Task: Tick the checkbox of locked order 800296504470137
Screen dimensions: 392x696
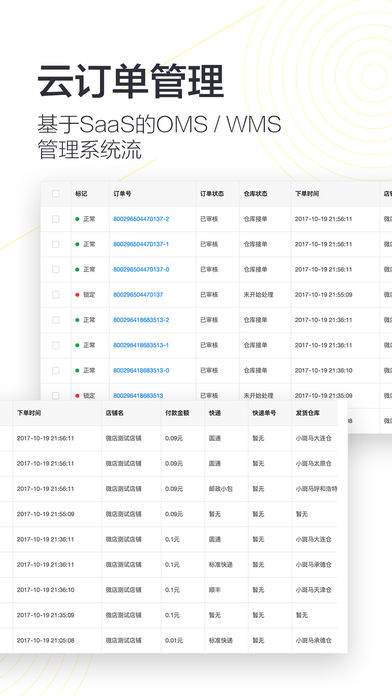Action: [x=55, y=294]
